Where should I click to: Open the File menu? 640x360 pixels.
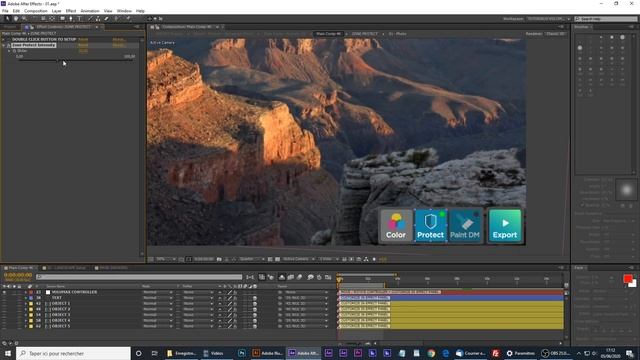point(5,11)
